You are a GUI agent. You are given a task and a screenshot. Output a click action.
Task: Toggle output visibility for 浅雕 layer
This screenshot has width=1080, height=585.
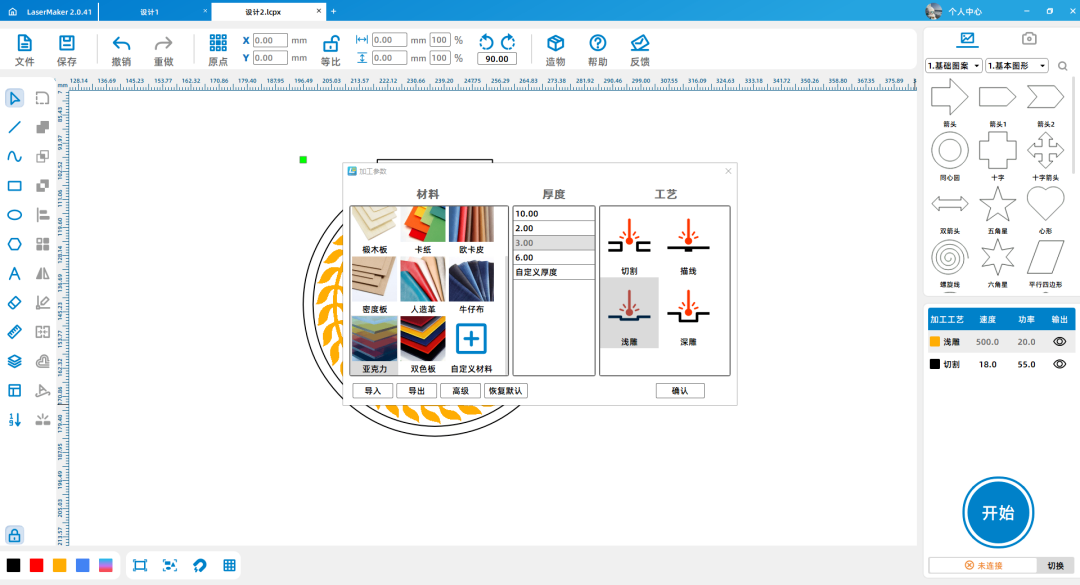pyautogui.click(x=1059, y=342)
